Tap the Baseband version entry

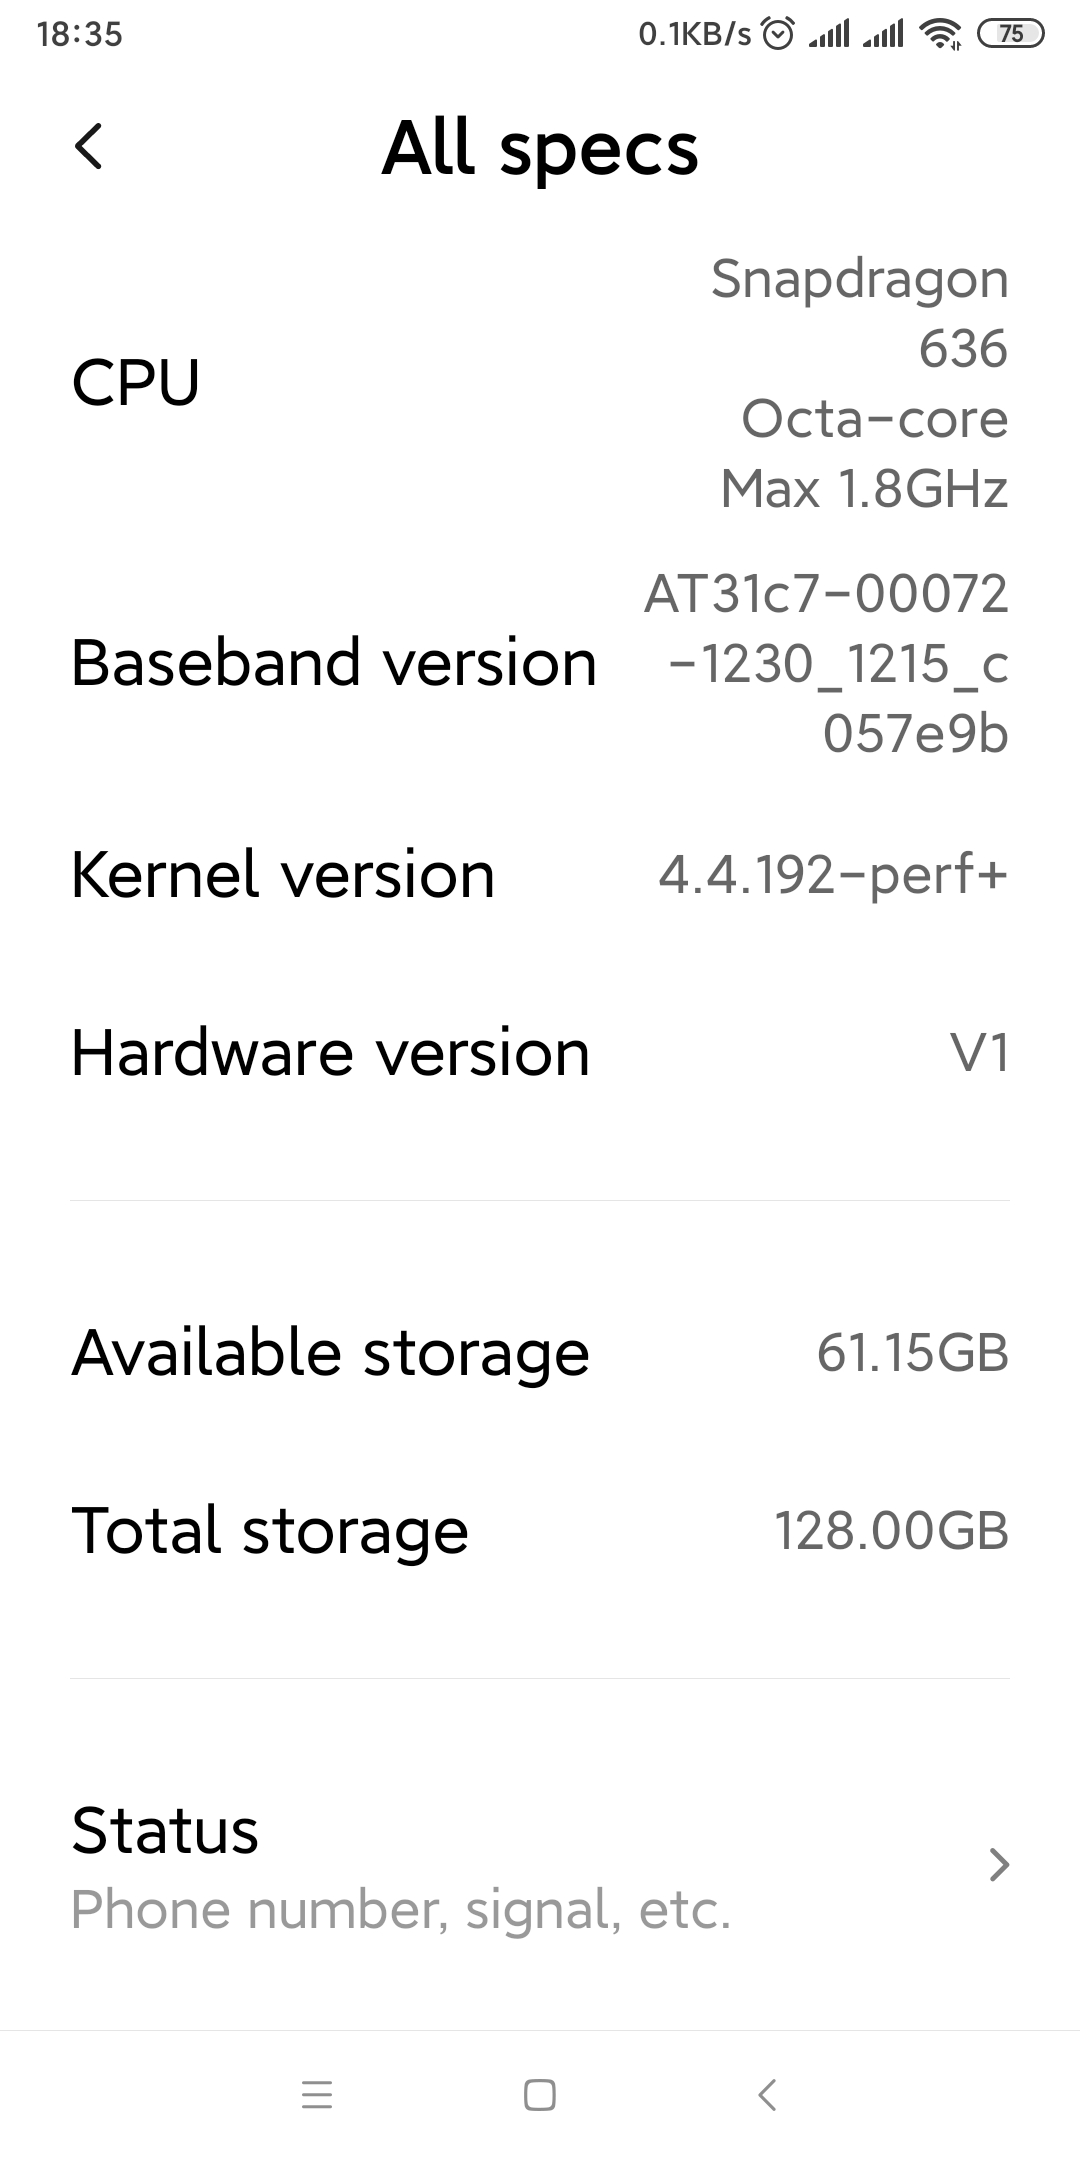(540, 663)
